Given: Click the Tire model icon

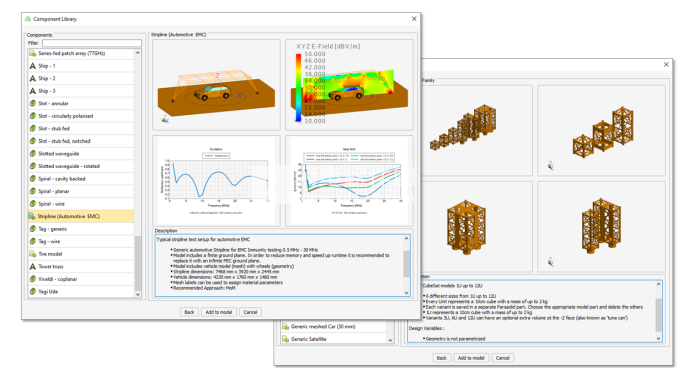Looking at the screenshot, I should pos(33,254).
